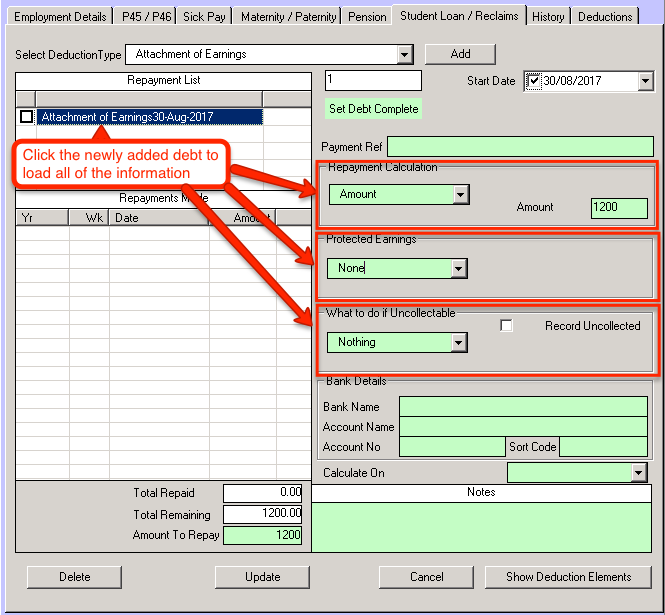Screen dimensions: 665x615
Task: Click the Show Deduction Elements button
Action: (x=568, y=577)
